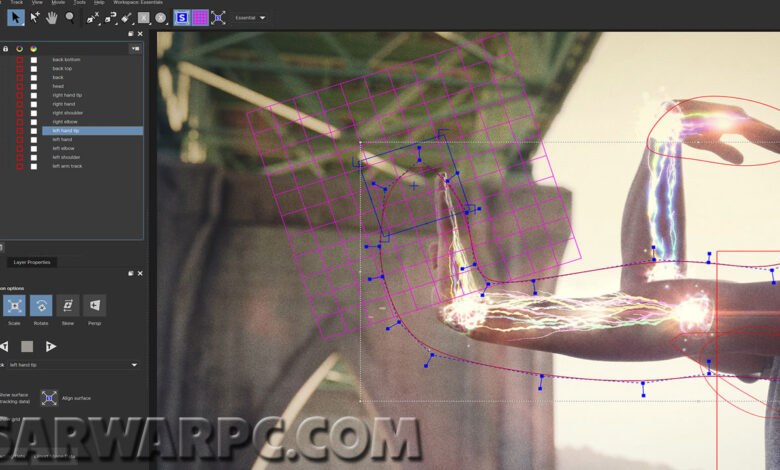Change matte color of back bottom layer

(34, 60)
